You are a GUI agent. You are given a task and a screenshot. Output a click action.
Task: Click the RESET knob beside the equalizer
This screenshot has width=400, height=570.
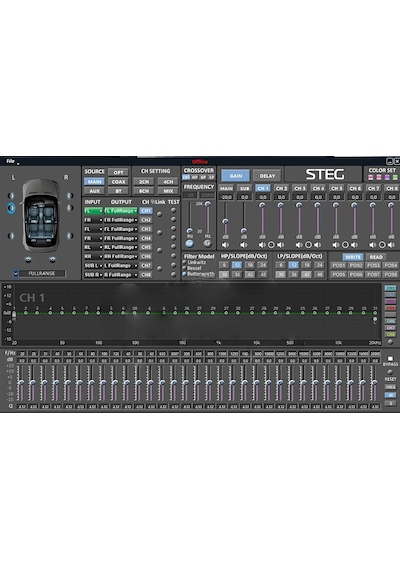(390, 372)
